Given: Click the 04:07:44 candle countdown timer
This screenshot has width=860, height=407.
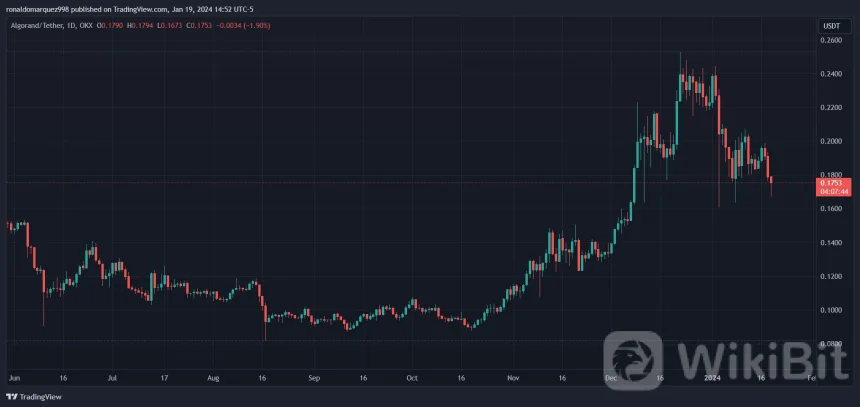Looking at the screenshot, I should coord(831,191).
